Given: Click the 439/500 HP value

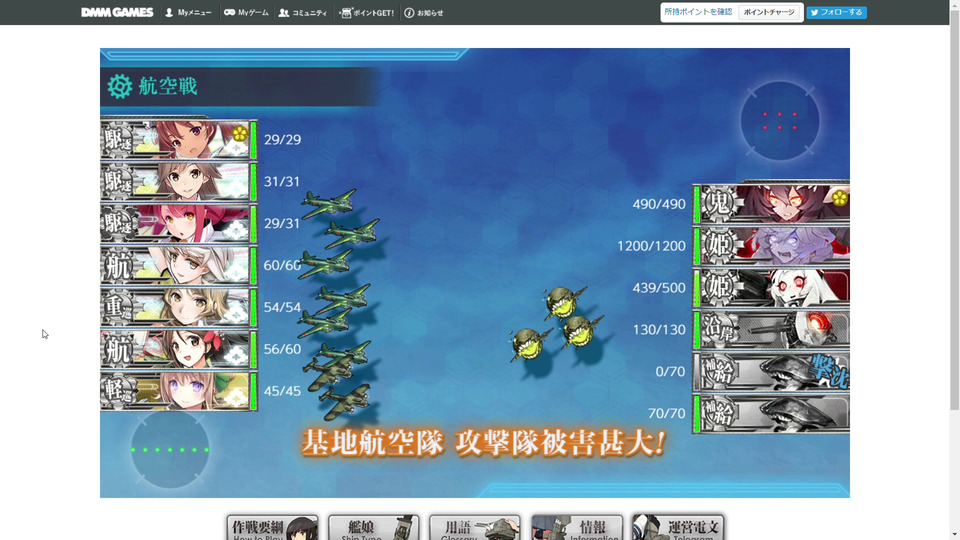Looking at the screenshot, I should coord(659,288).
